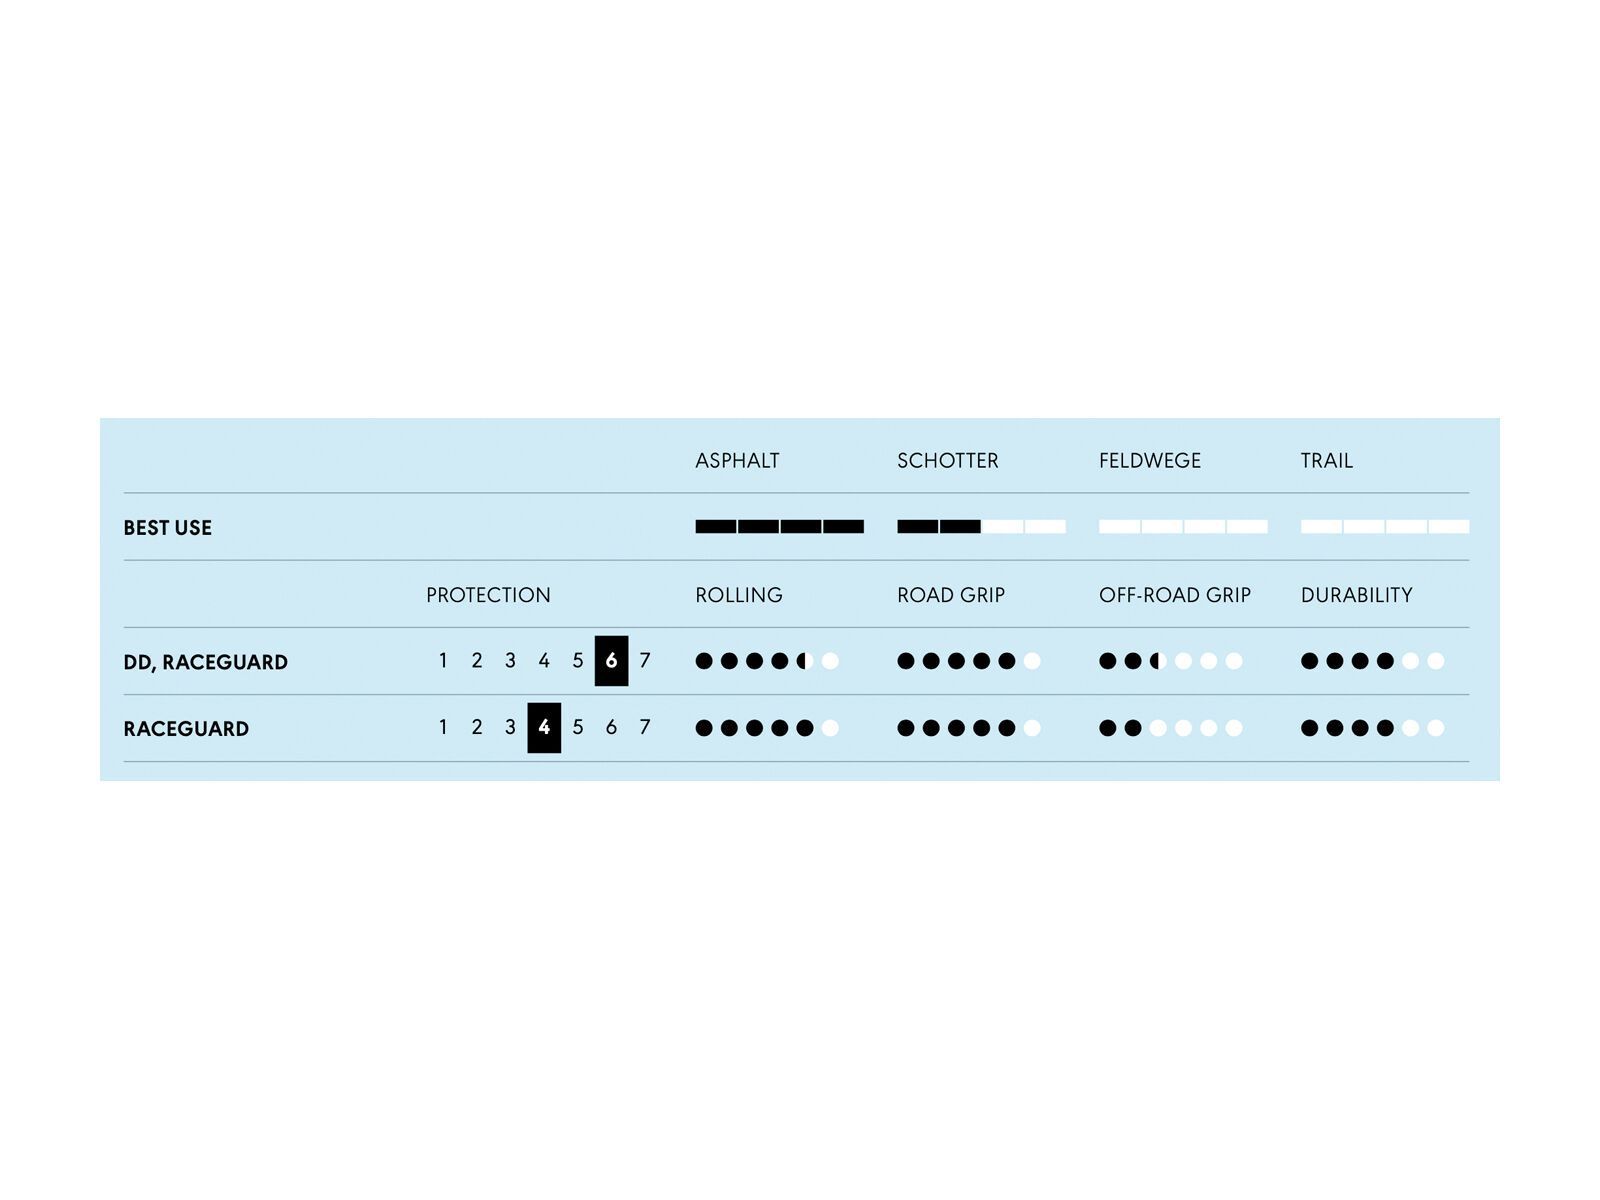Select the last white dot in RaceGuard durability rating
The image size is (1600, 1200).
point(1436,728)
